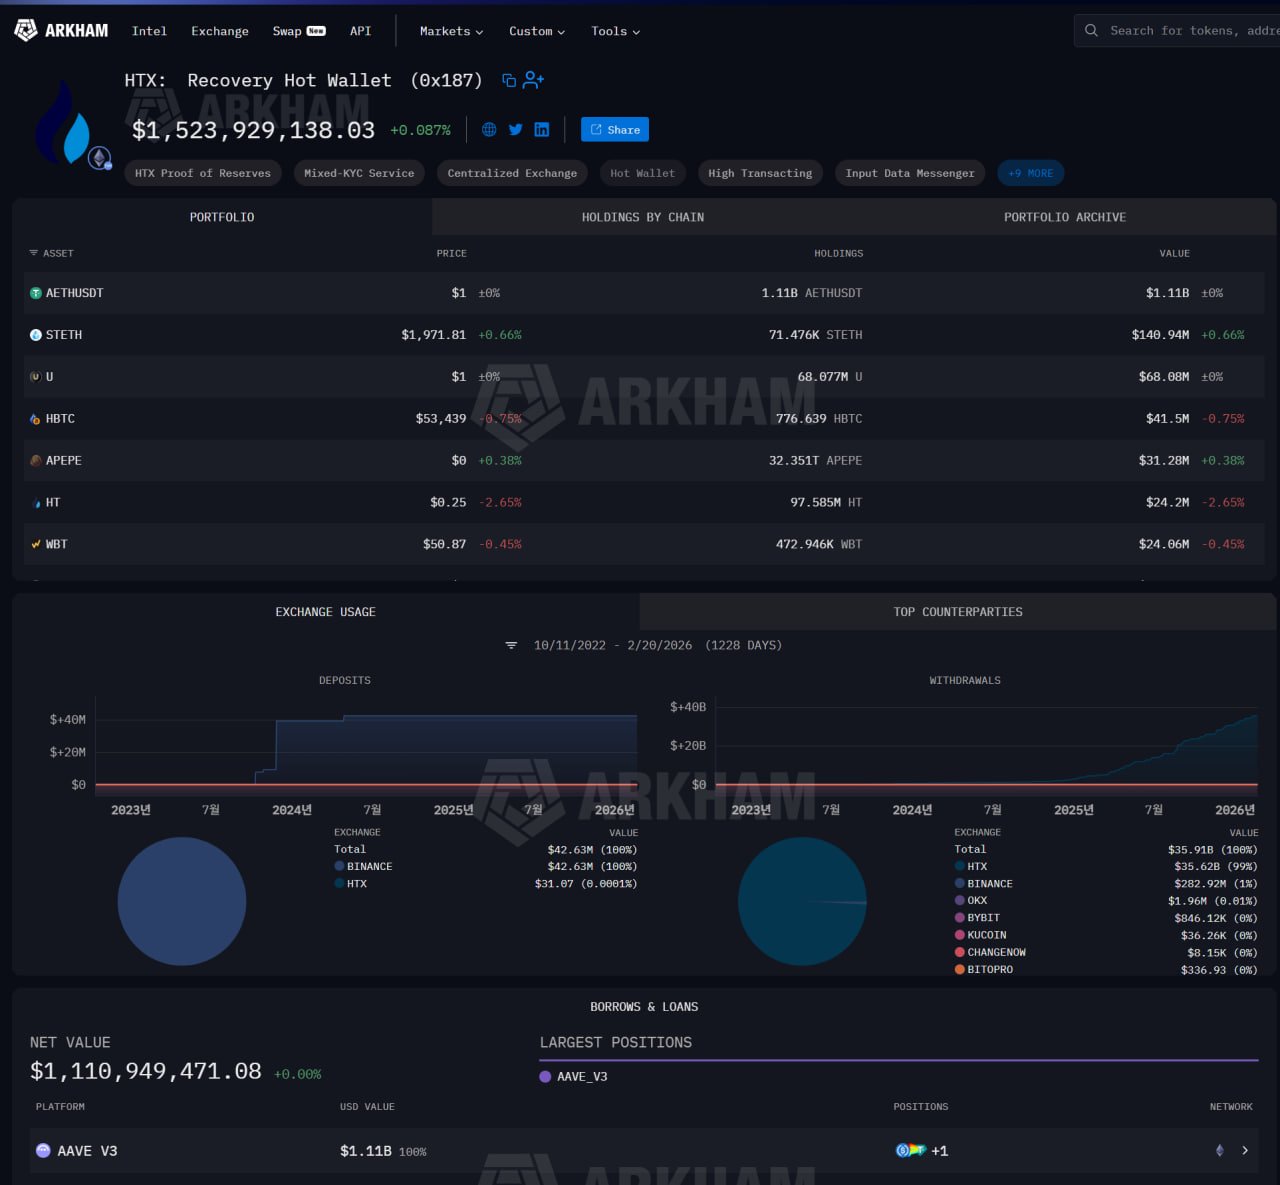
Task: Click the add-user follow entity icon
Action: 534,80
